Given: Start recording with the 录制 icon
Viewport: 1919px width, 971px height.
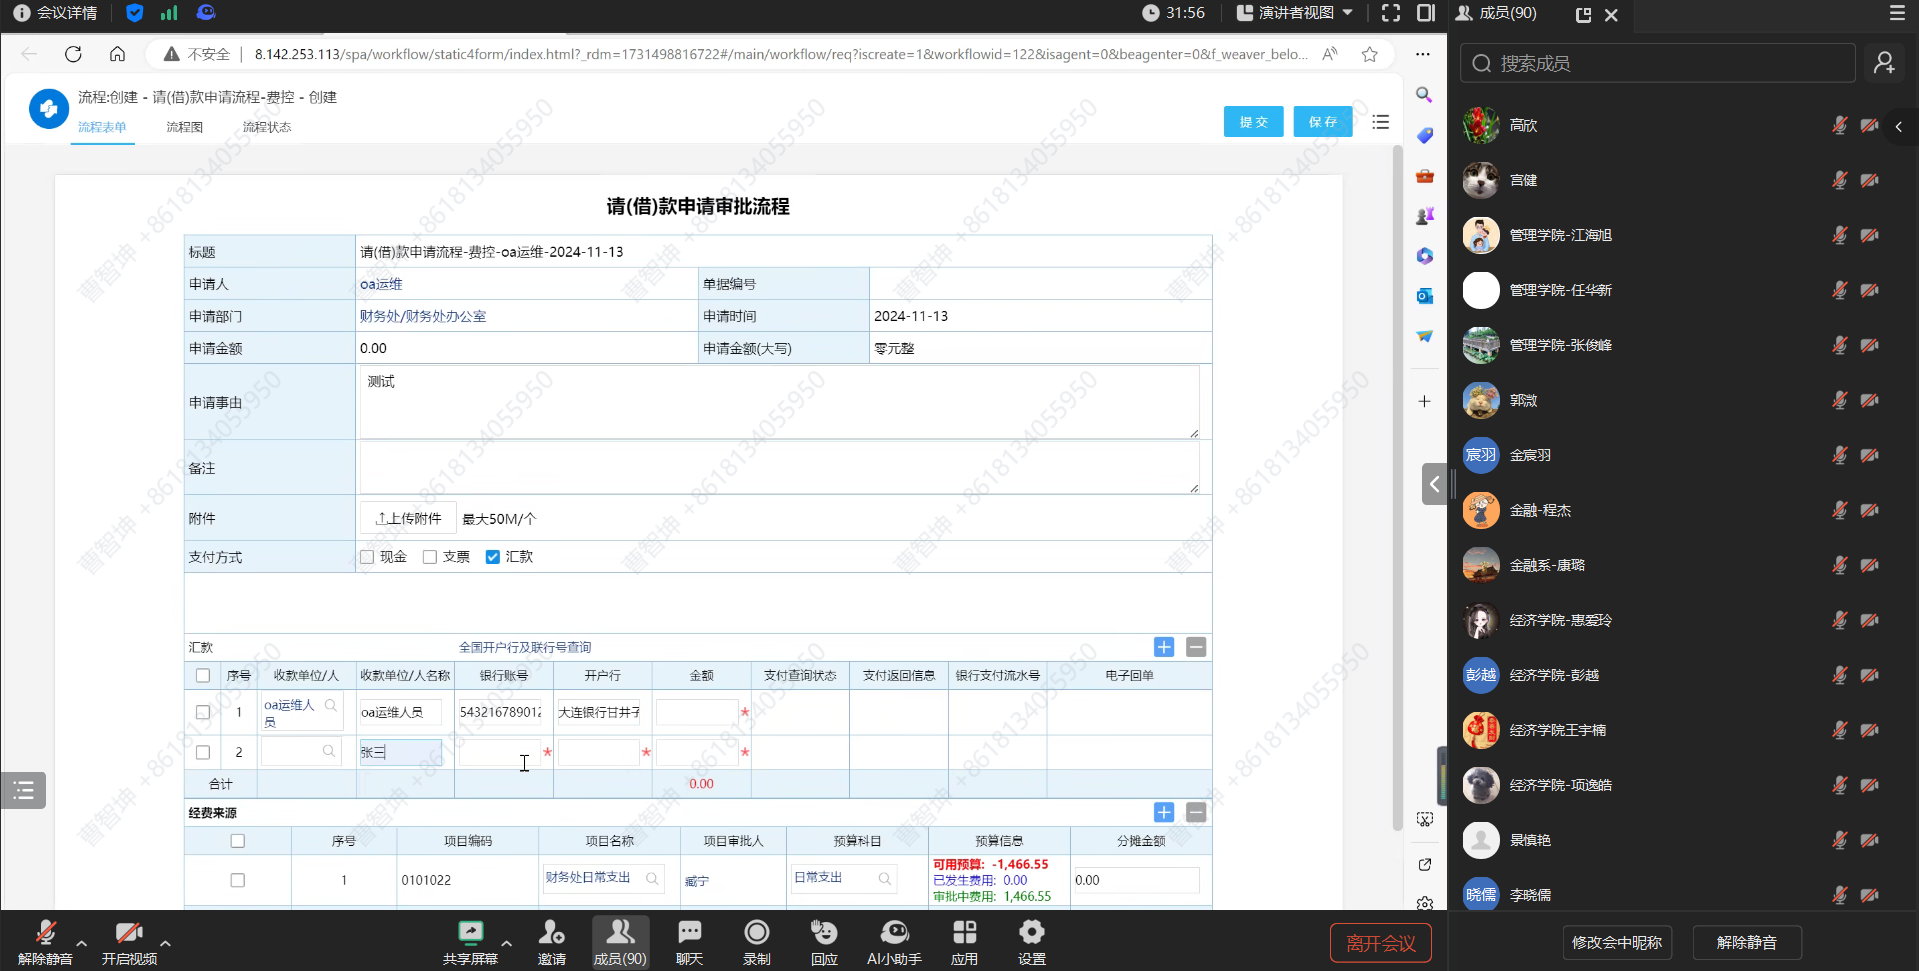Looking at the screenshot, I should [x=757, y=933].
